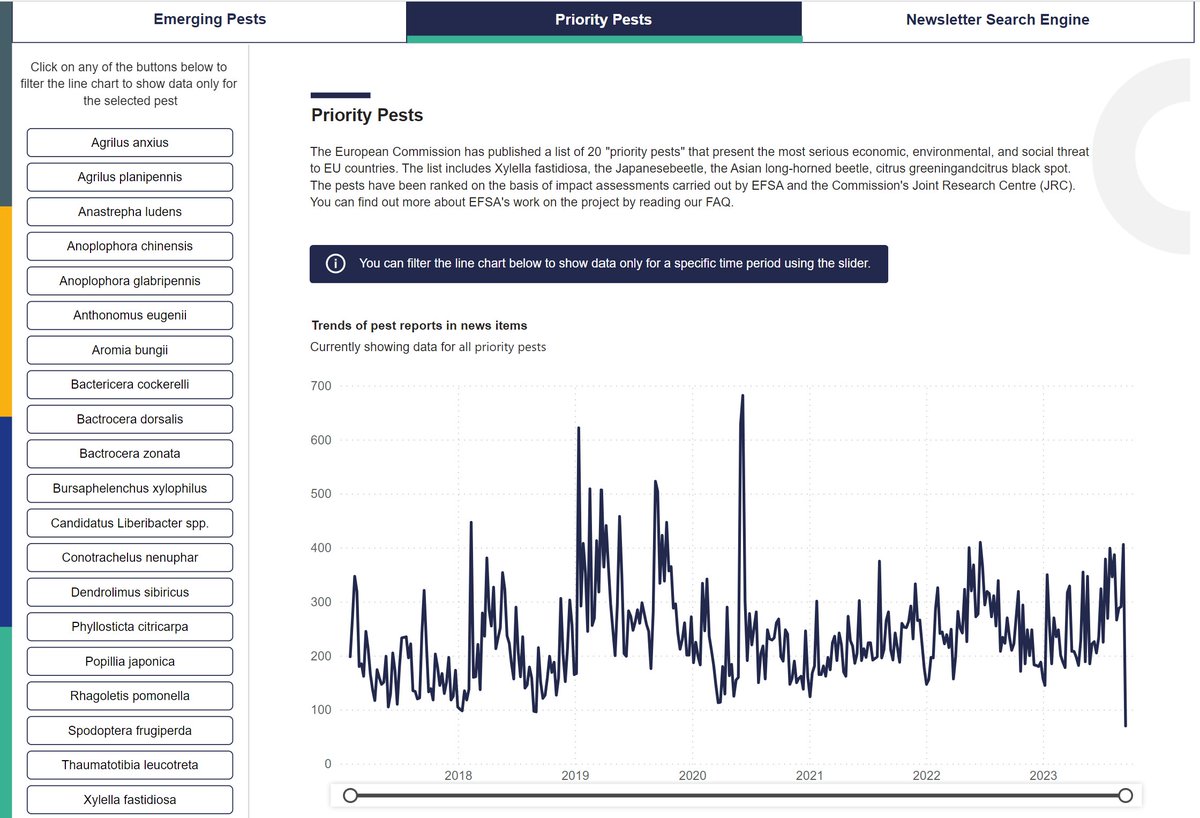
Task: Show data for Dendrolimus sibiricus
Action: coord(130,592)
